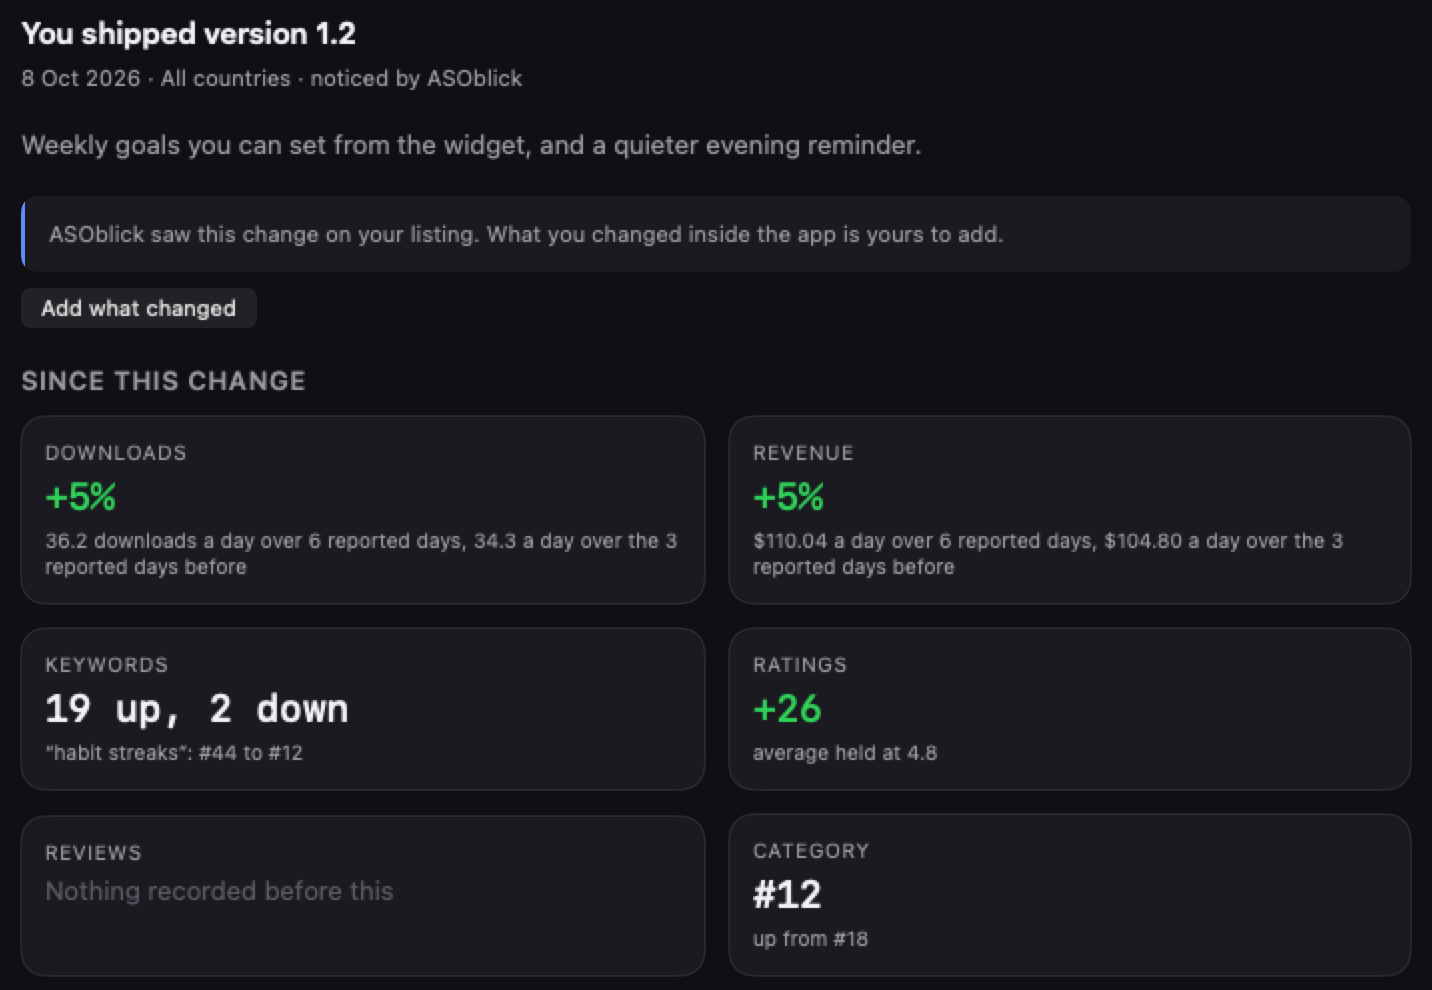Select the Keywords card showing 19 up
Image resolution: width=1432 pixels, height=990 pixels.
click(363, 709)
